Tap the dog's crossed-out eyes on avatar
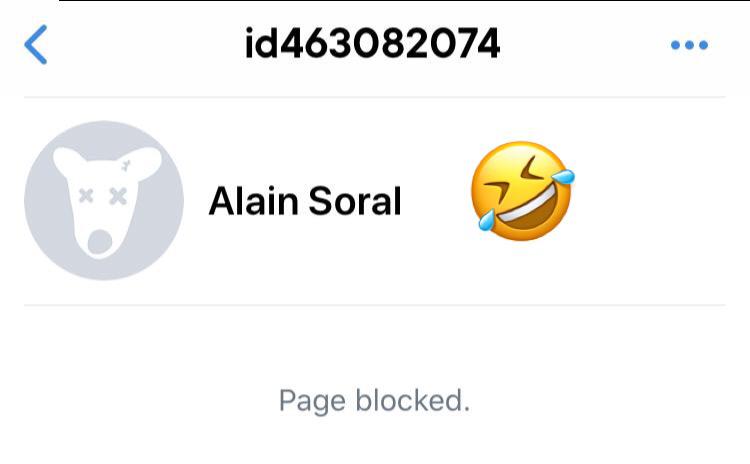750x464 pixels. (102, 196)
